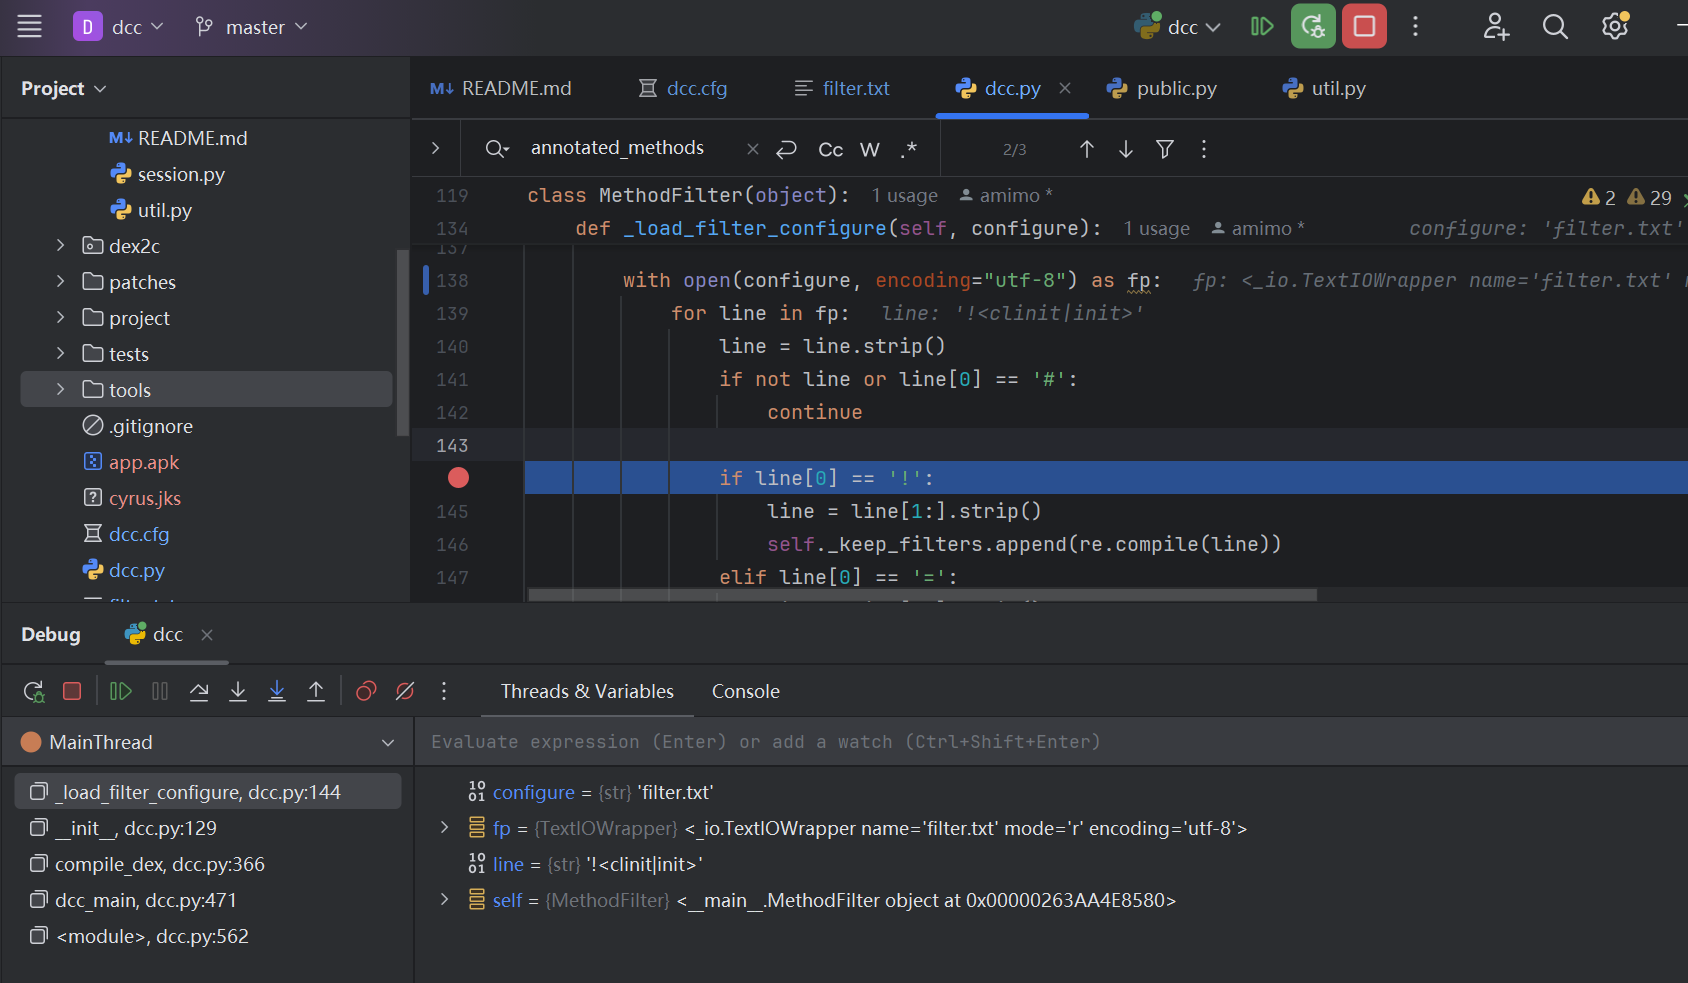1688x983 pixels.
Task: Click the New Line icon in search bar
Action: click(787, 149)
